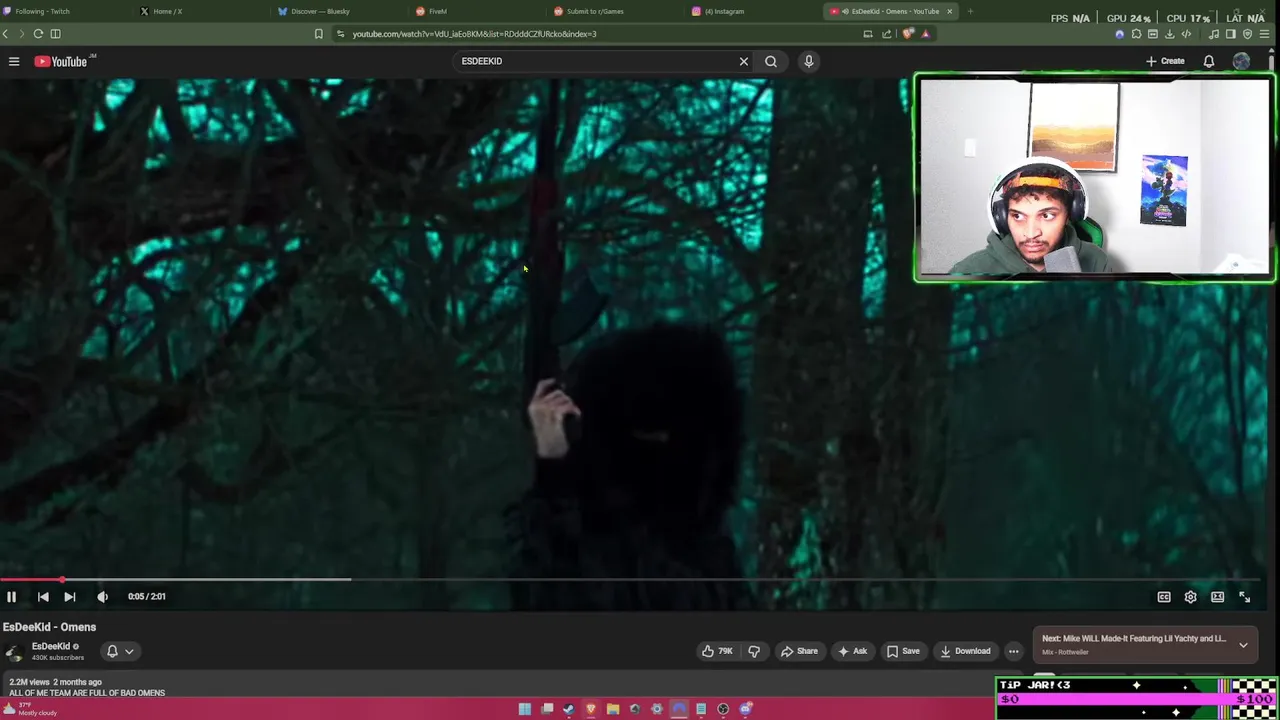Open Steam from the taskbar

tap(569, 709)
